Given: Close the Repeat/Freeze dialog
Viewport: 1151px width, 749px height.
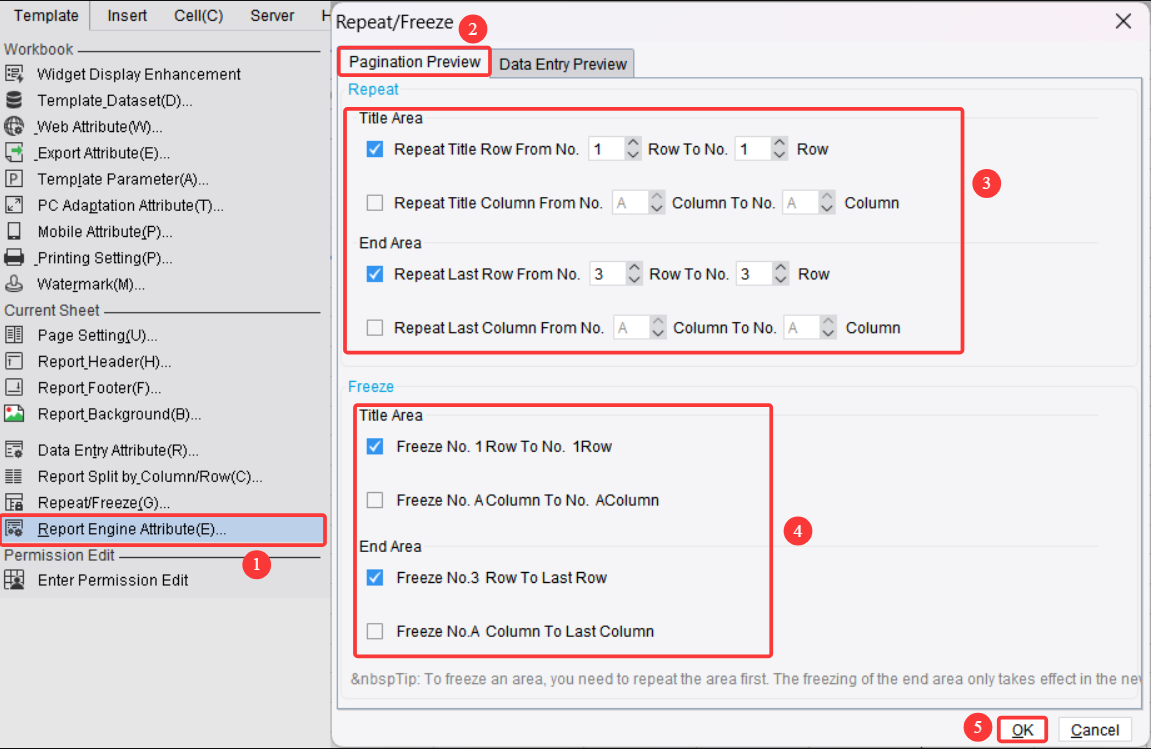Looking at the screenshot, I should 1123,21.
